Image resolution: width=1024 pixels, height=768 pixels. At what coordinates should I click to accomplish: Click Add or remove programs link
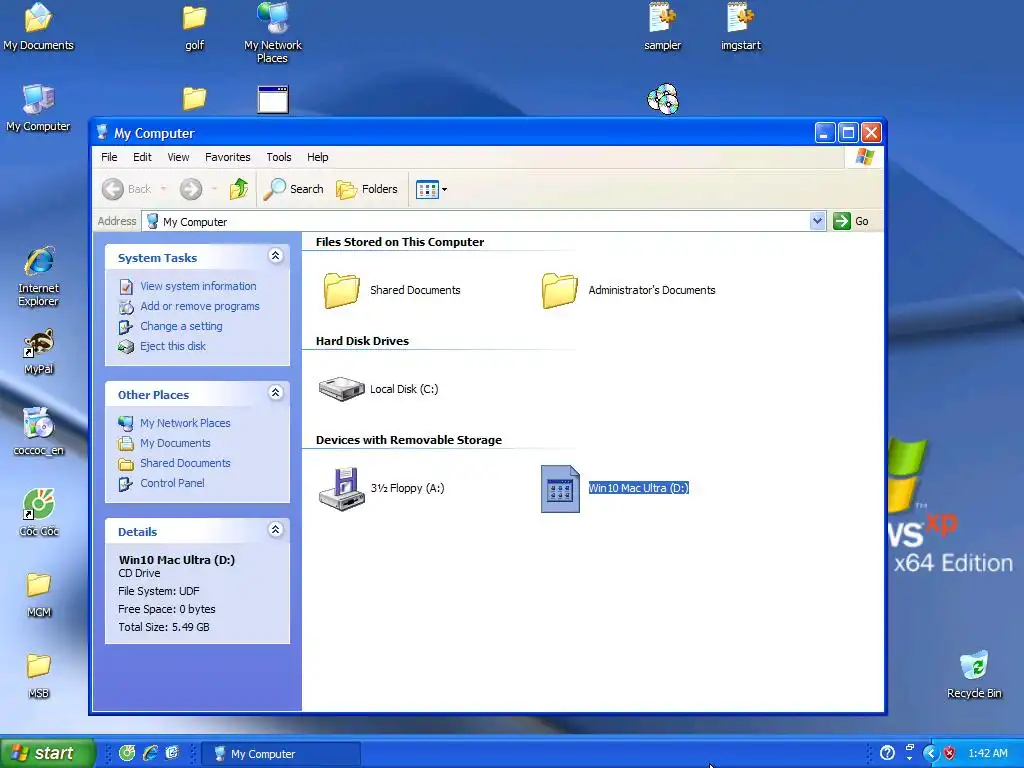[x=200, y=306]
